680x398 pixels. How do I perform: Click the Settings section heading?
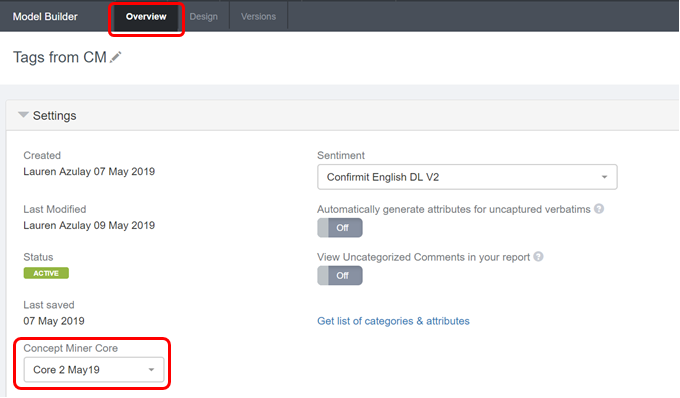click(55, 115)
